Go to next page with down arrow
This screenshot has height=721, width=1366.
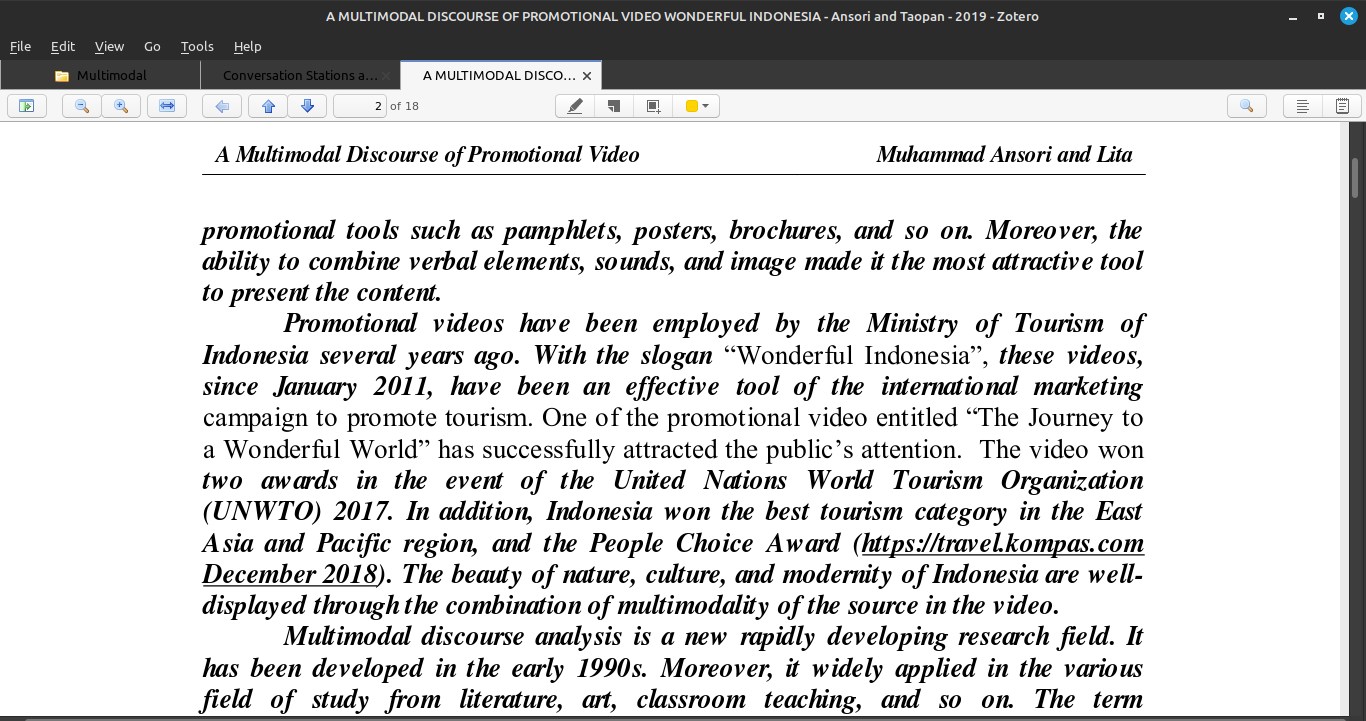pyautogui.click(x=307, y=106)
